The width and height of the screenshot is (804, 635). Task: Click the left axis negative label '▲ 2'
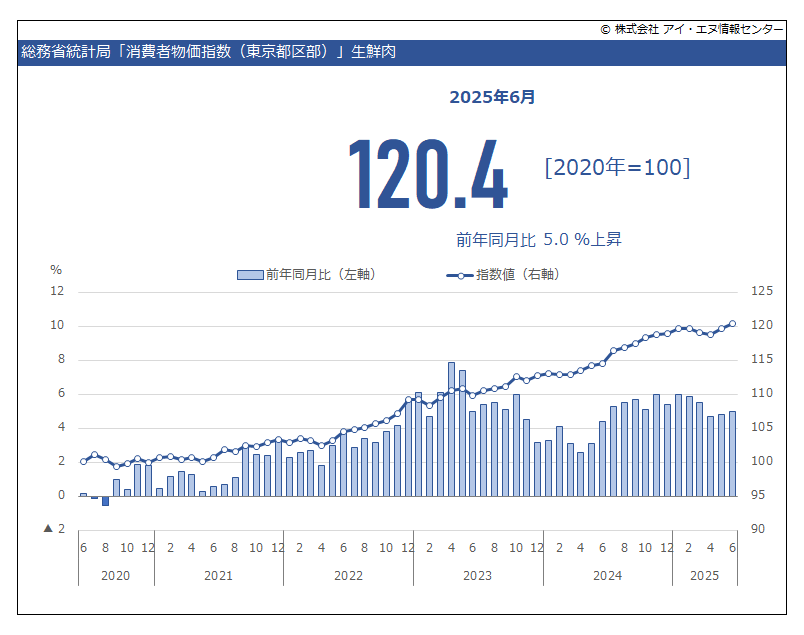point(54,529)
